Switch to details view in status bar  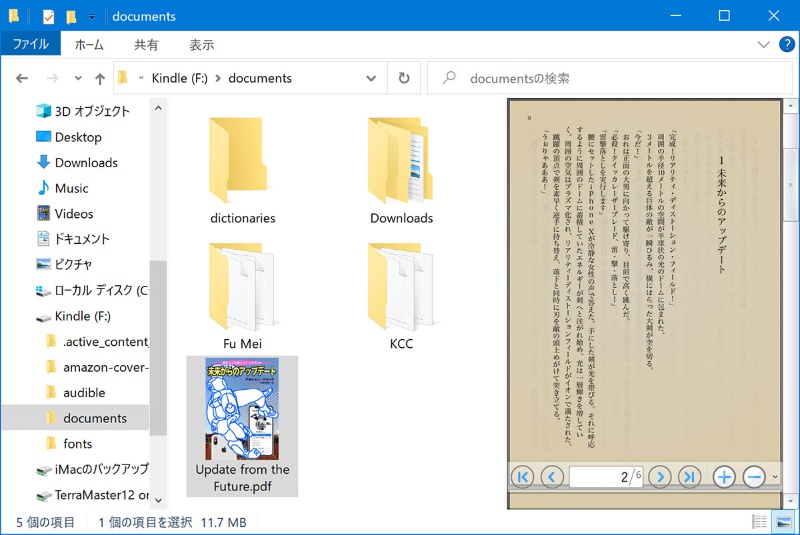pyautogui.click(x=759, y=522)
